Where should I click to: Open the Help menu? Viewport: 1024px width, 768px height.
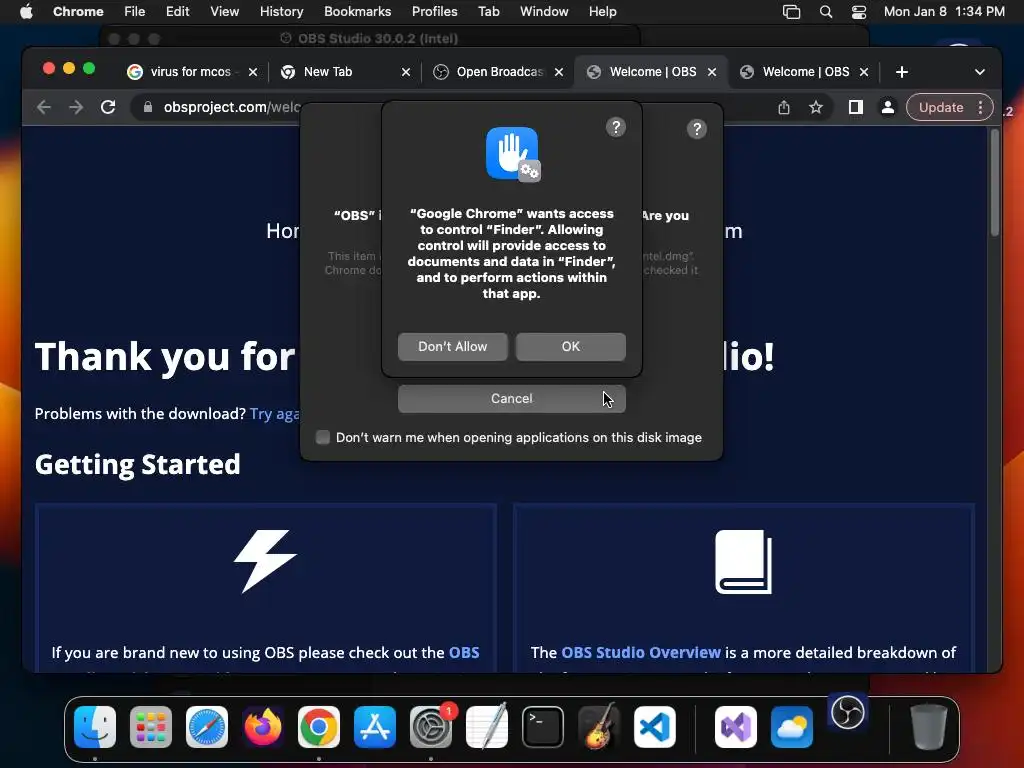click(x=602, y=12)
